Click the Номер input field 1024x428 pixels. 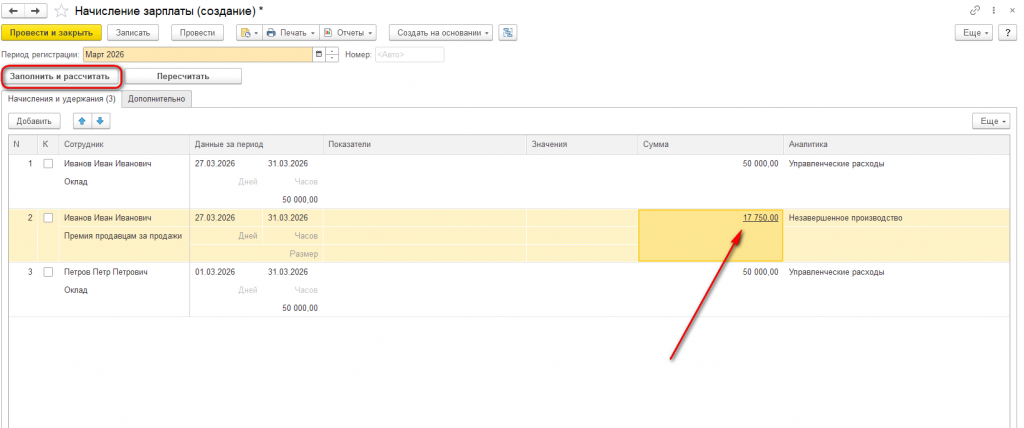[x=409, y=55]
